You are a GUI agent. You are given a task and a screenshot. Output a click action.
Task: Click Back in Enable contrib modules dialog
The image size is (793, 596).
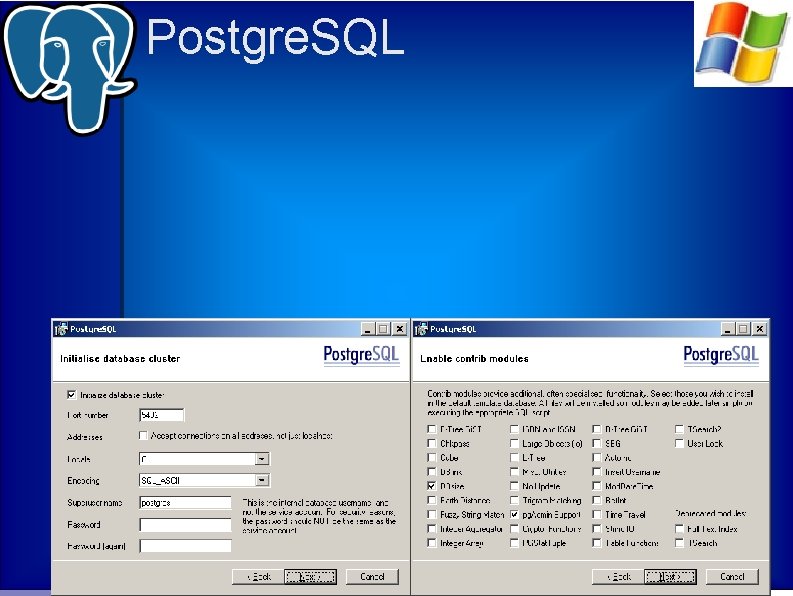tap(618, 577)
